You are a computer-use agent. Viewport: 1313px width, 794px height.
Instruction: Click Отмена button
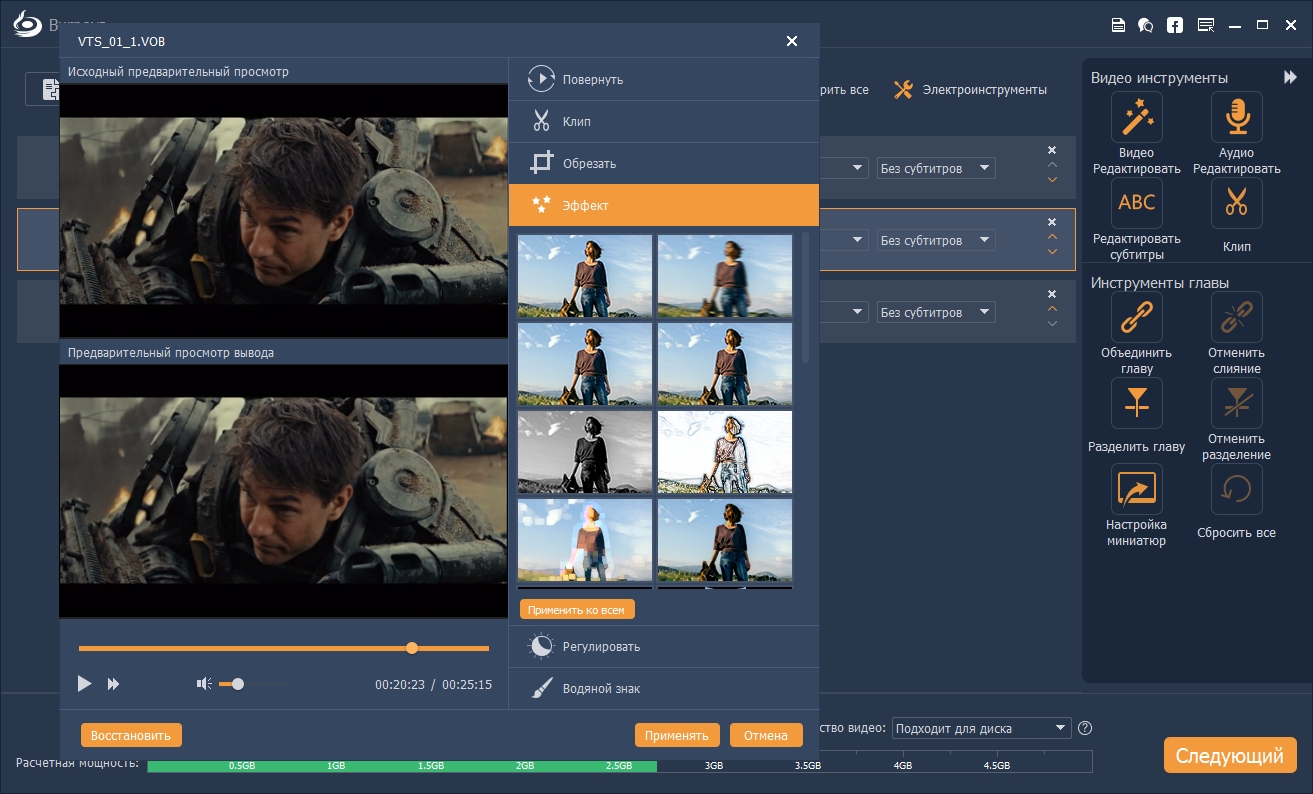[766, 735]
